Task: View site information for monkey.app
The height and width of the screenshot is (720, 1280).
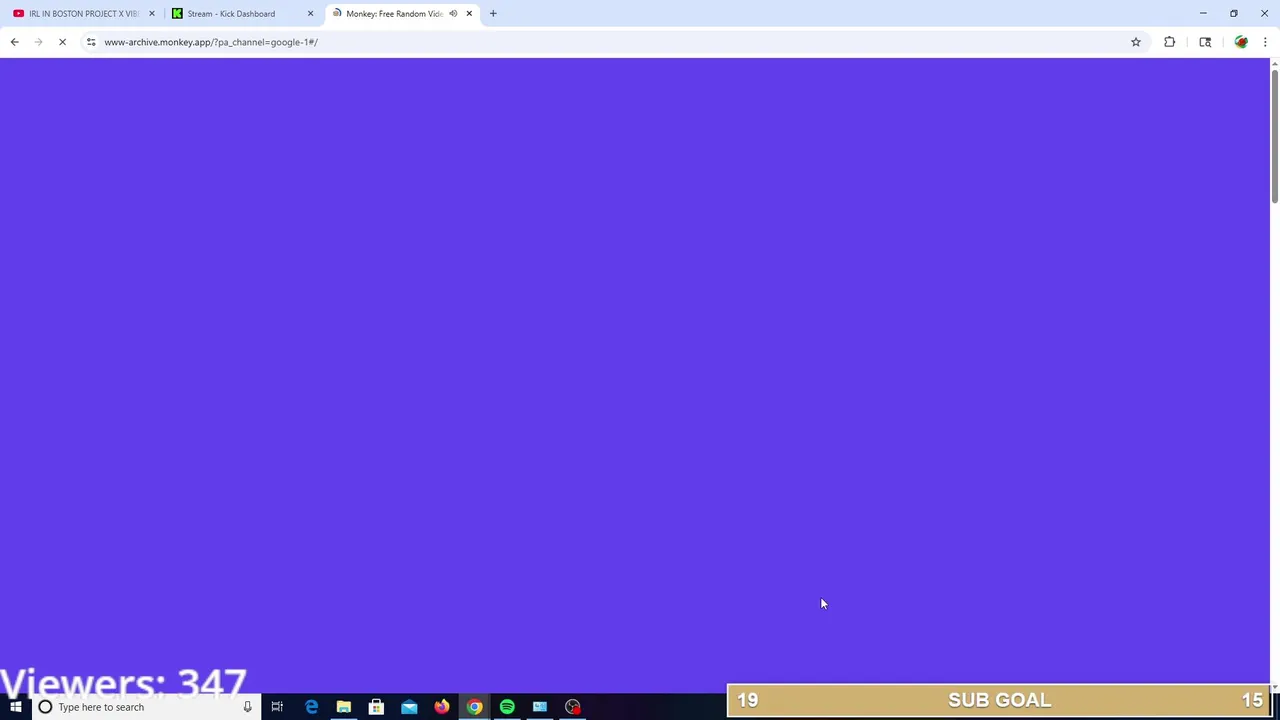Action: pos(91,42)
